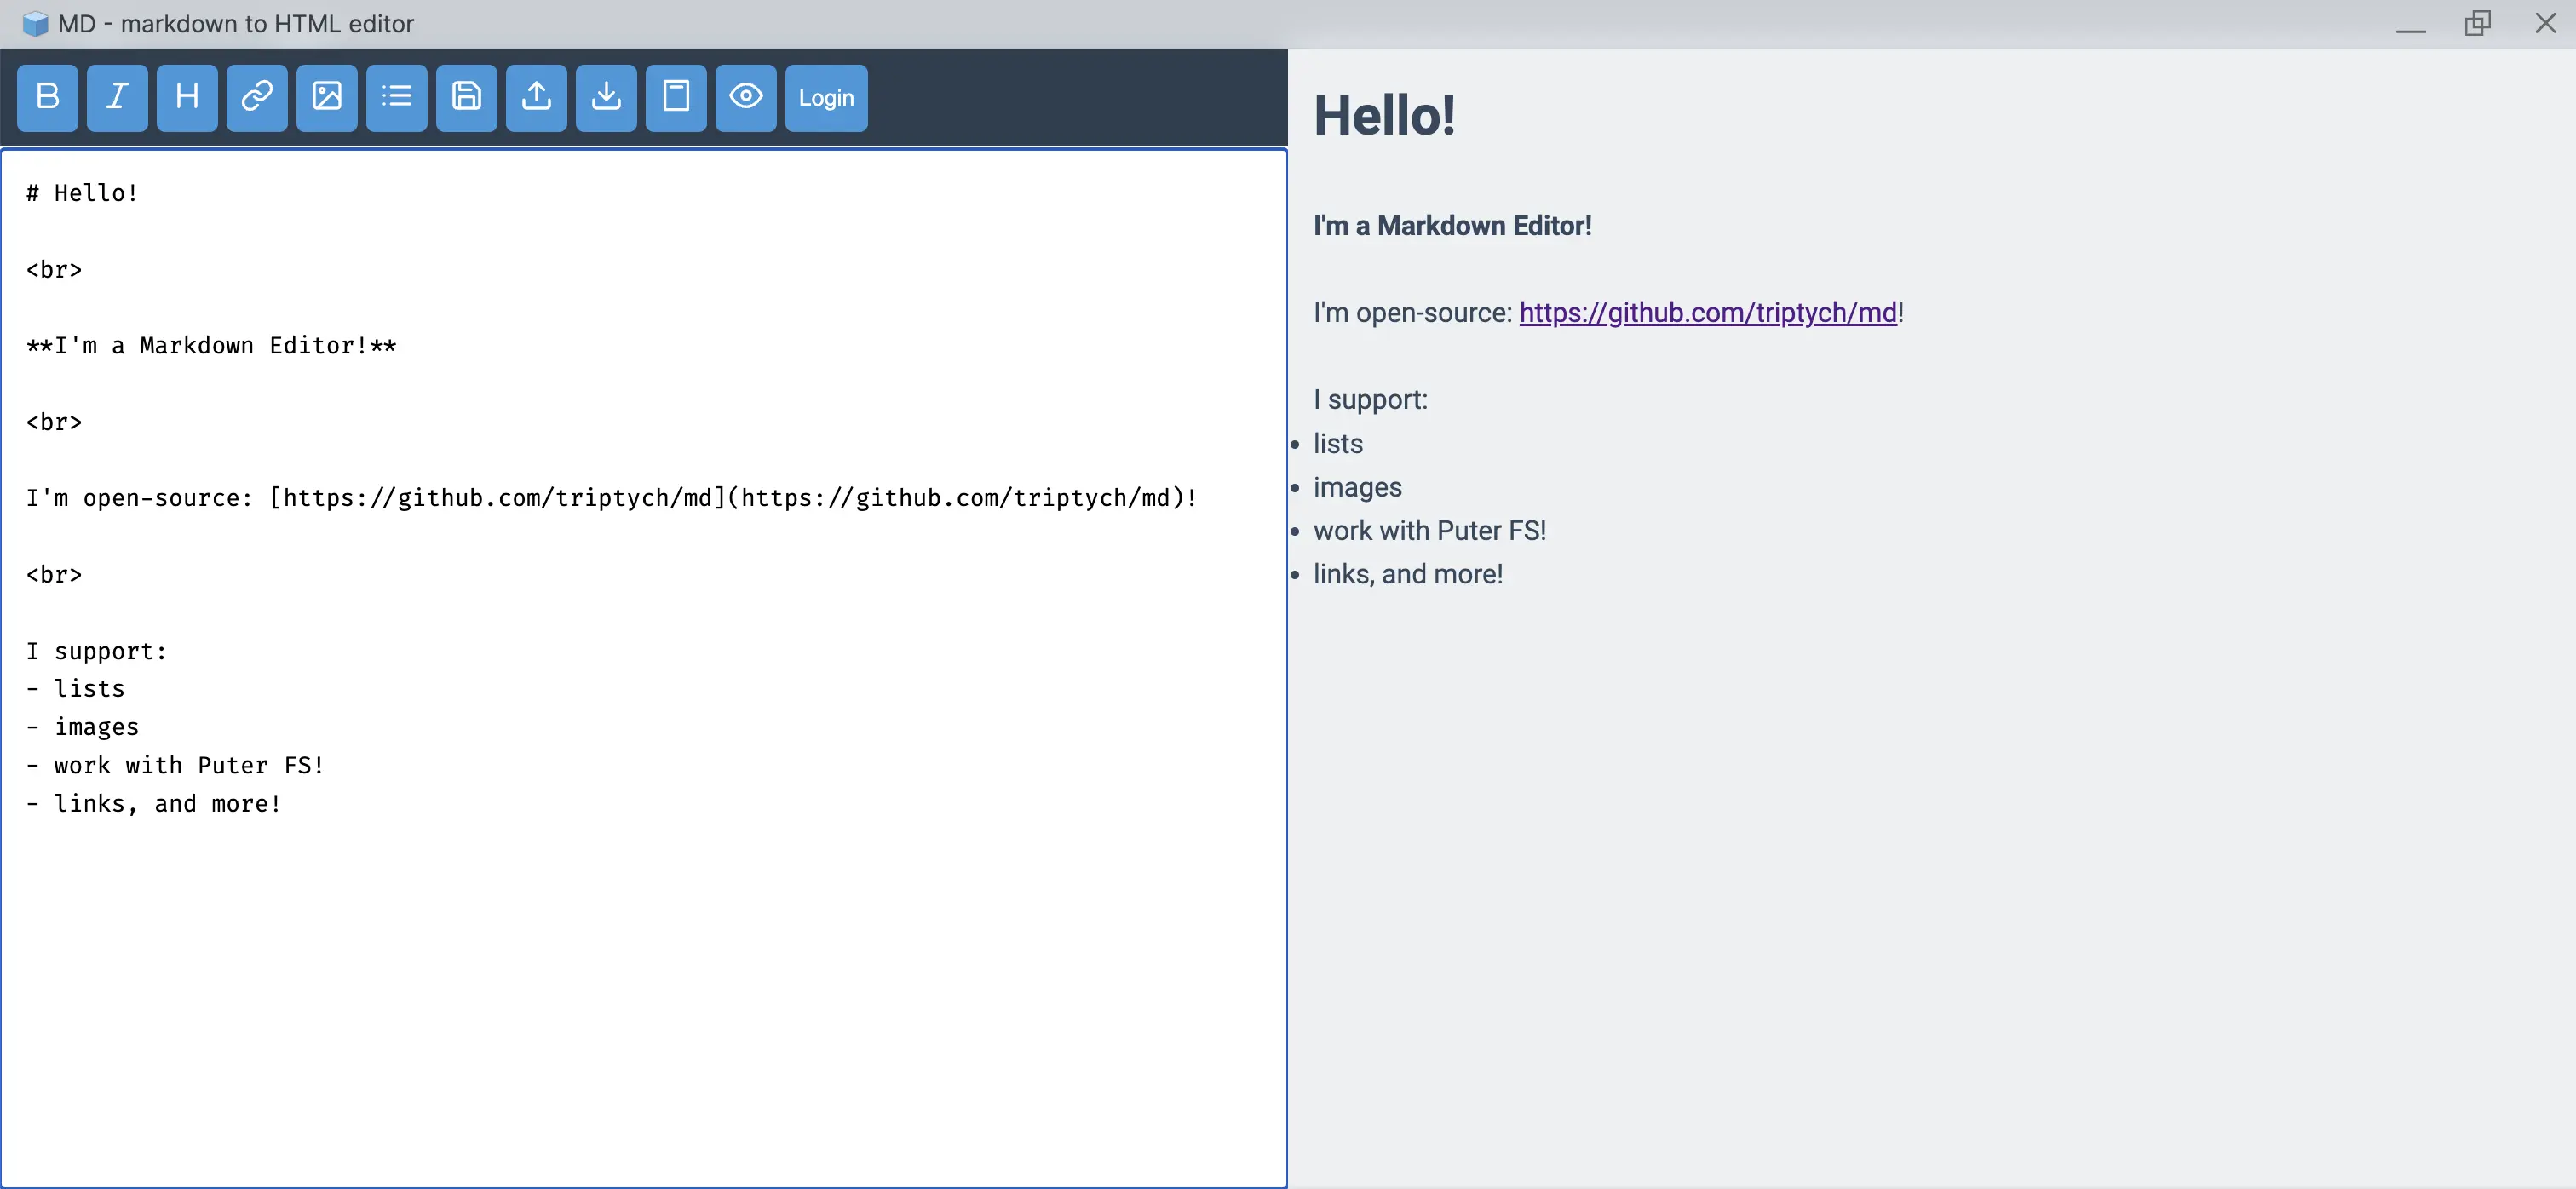The width and height of the screenshot is (2576, 1189).
Task: Insert a hyperlink with the chain icon
Action: tap(257, 97)
